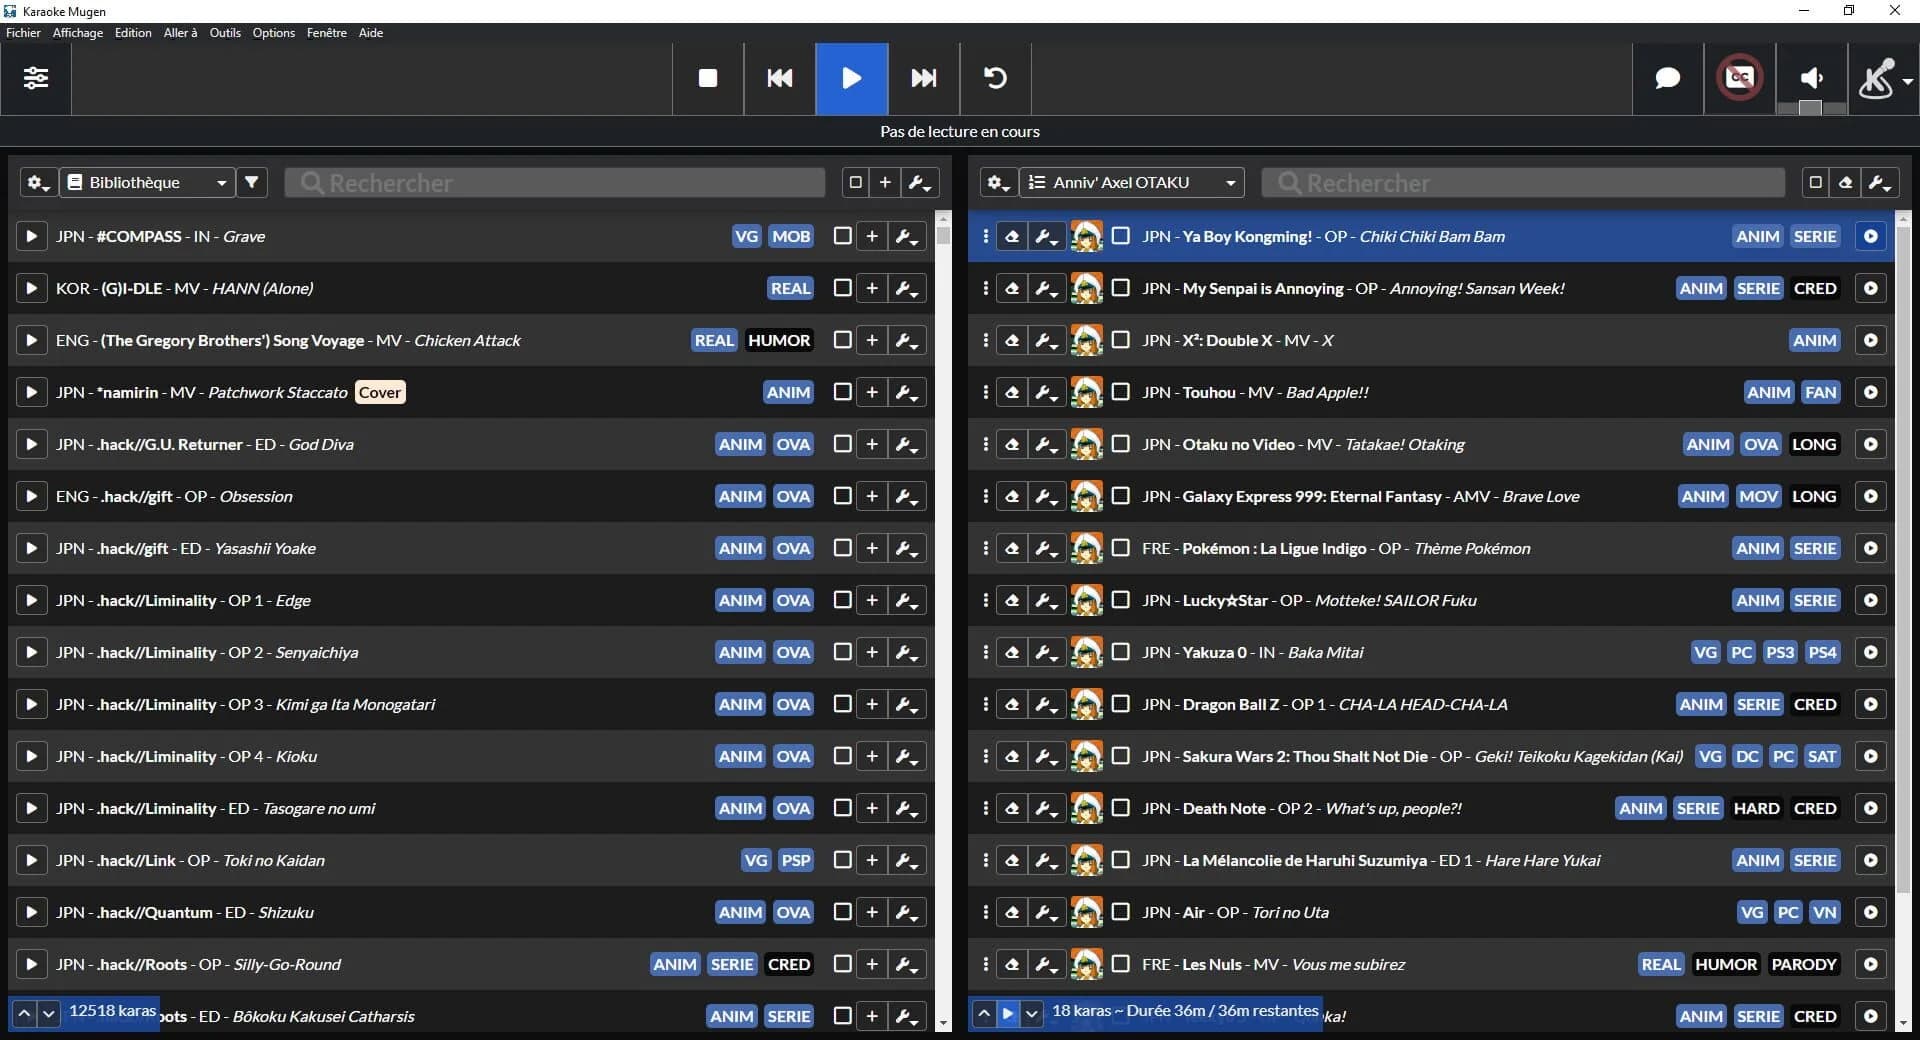Open the chat message bubble
The width and height of the screenshot is (1920, 1040).
(1667, 78)
